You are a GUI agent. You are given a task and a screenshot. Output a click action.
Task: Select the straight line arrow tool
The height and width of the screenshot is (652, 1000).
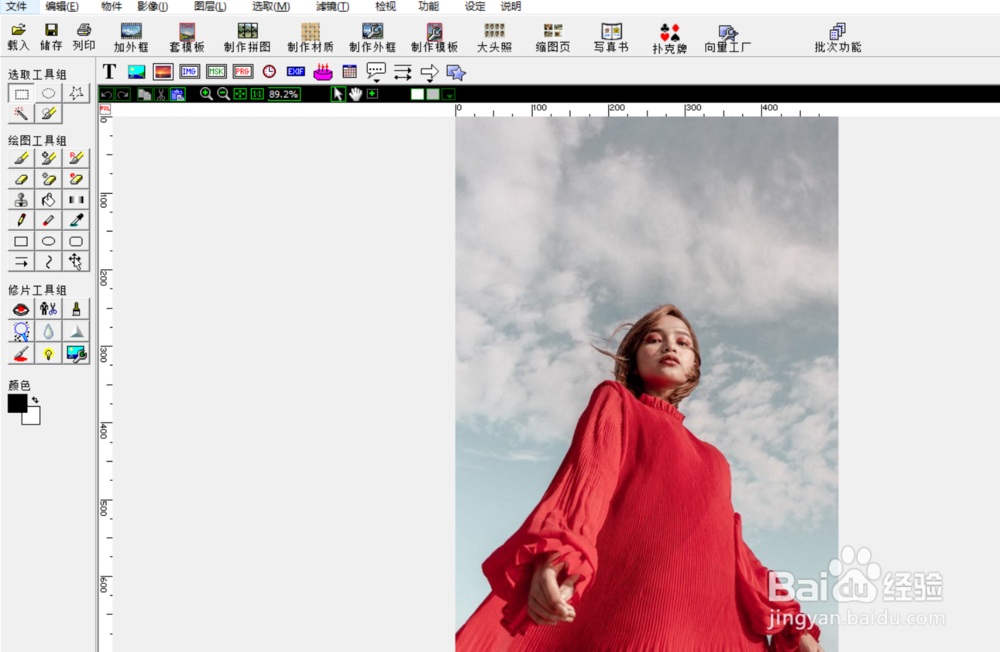tap(21, 262)
